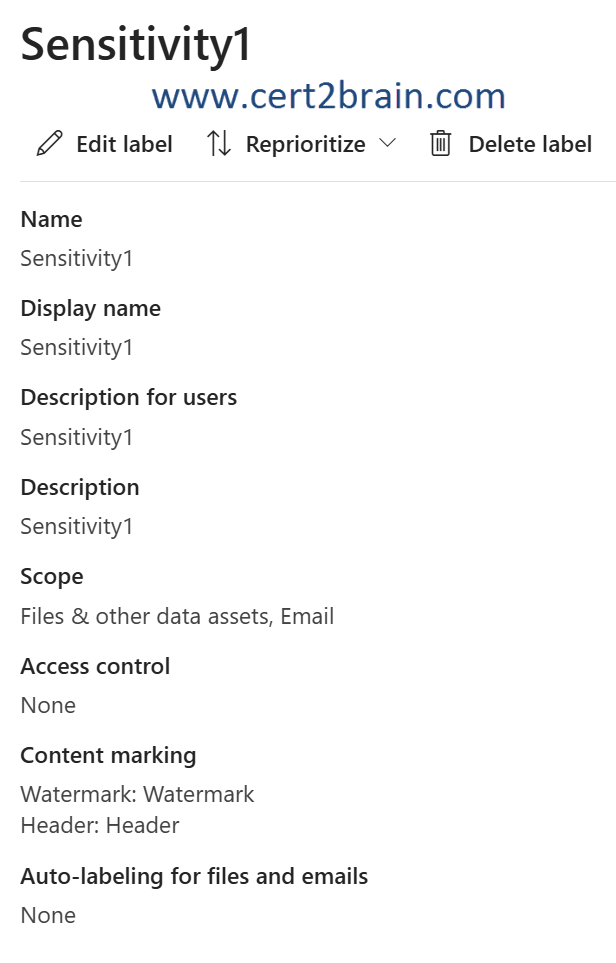The image size is (616, 963).
Task: Select Sensitivity1 value under Display name
Action: point(77,347)
